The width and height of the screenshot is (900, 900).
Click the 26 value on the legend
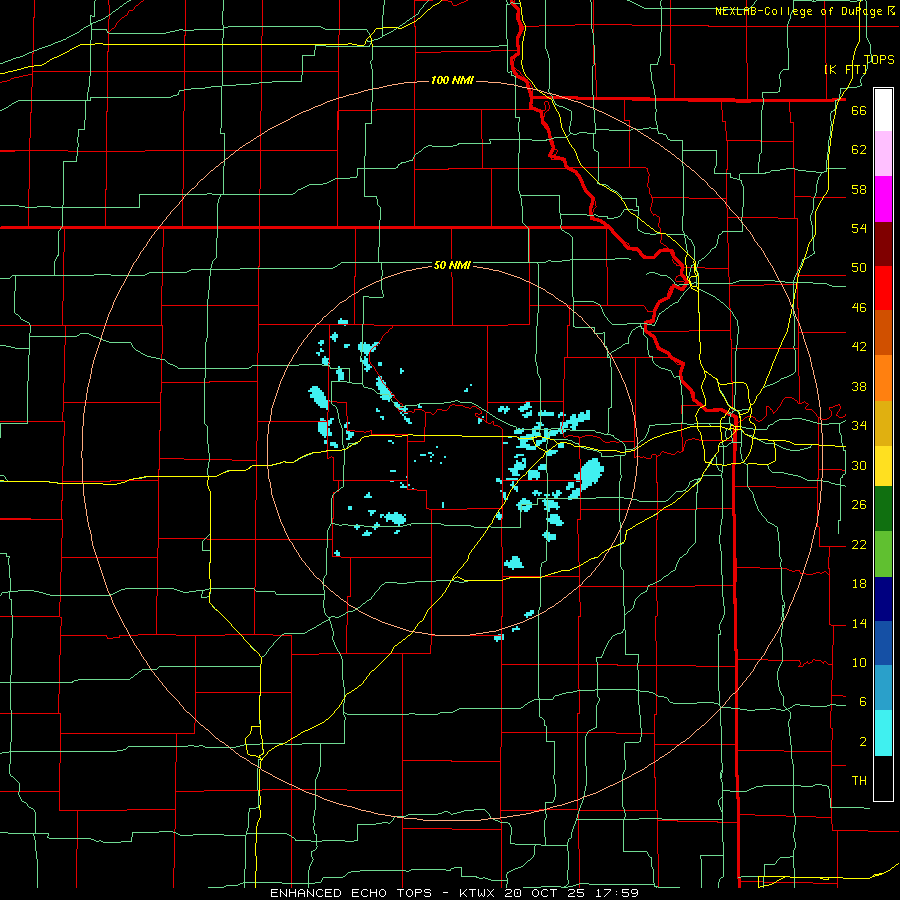click(x=859, y=505)
